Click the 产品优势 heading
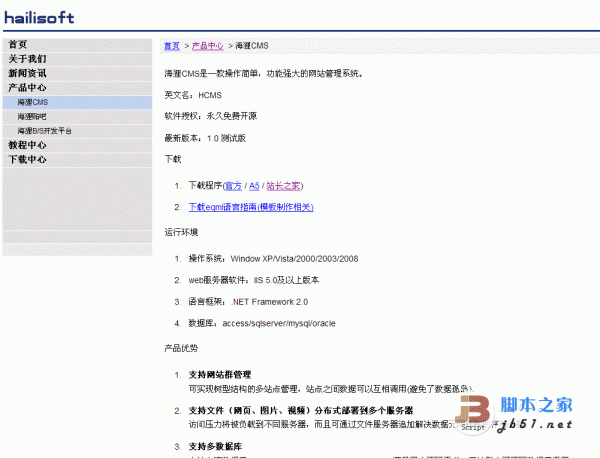Image resolution: width=600 pixels, height=458 pixels. tap(181, 349)
